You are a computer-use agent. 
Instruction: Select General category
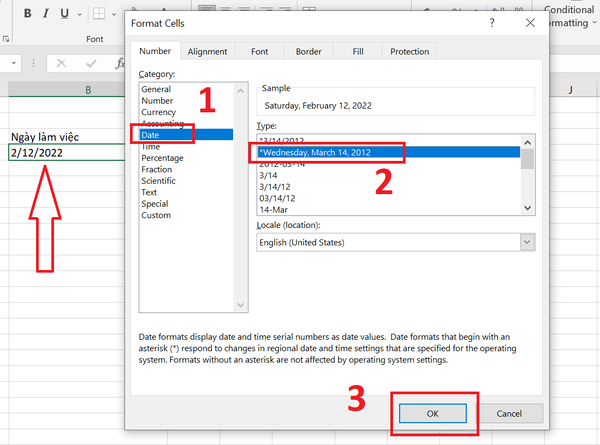(186, 89)
